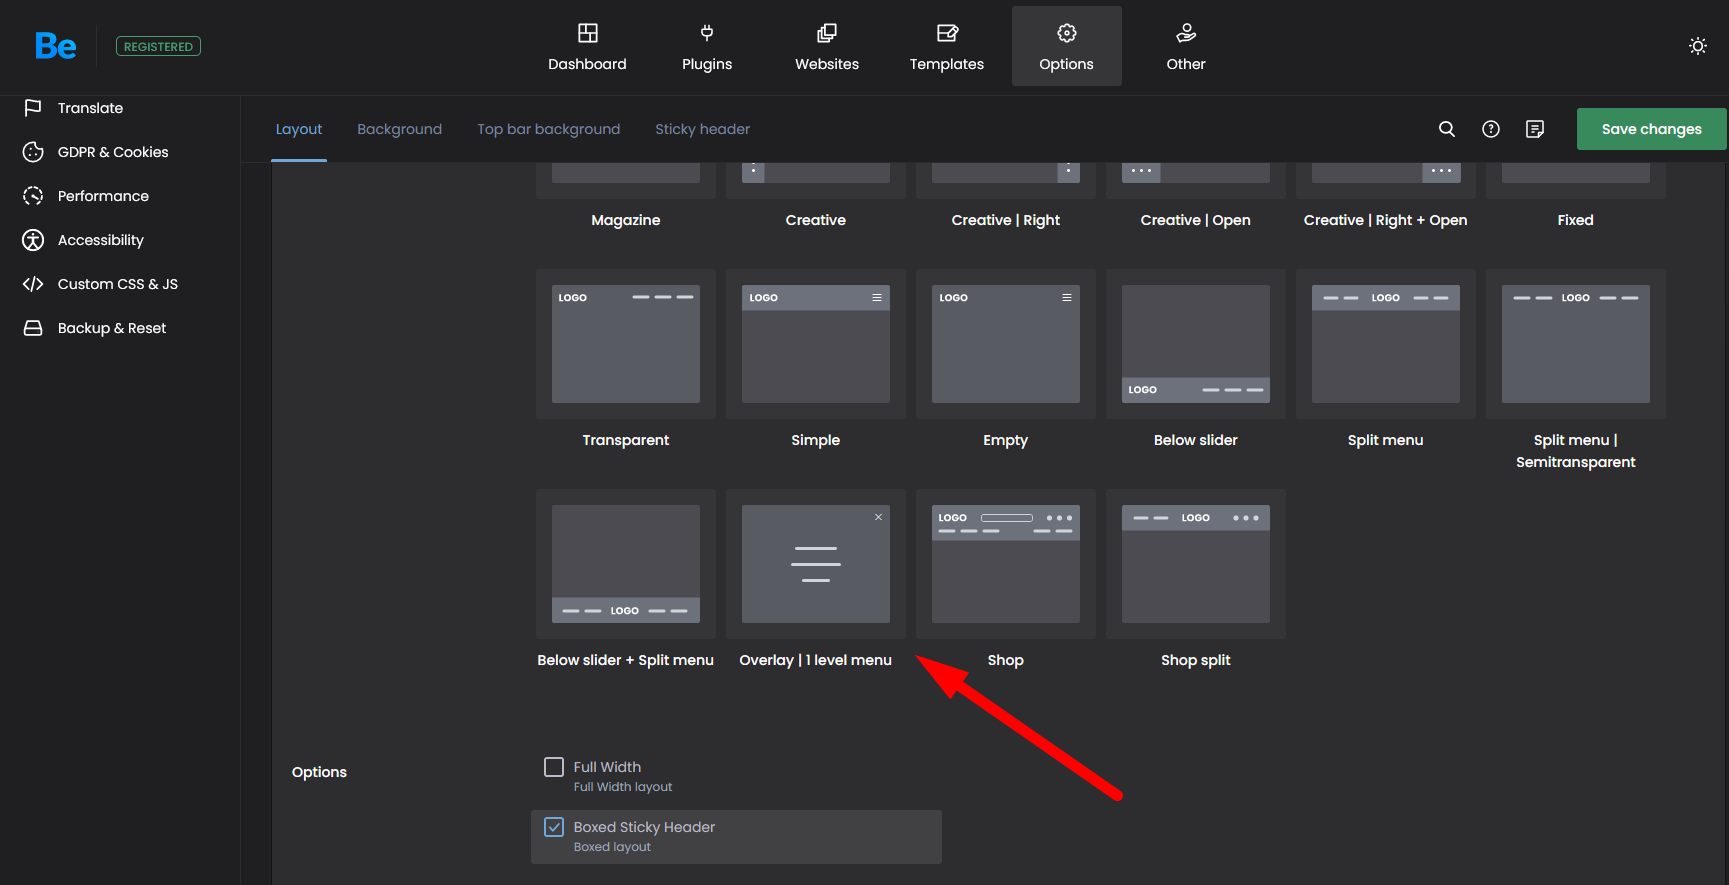Click the Websites copy icon
Viewport: 1729px width, 885px height.
[827, 33]
